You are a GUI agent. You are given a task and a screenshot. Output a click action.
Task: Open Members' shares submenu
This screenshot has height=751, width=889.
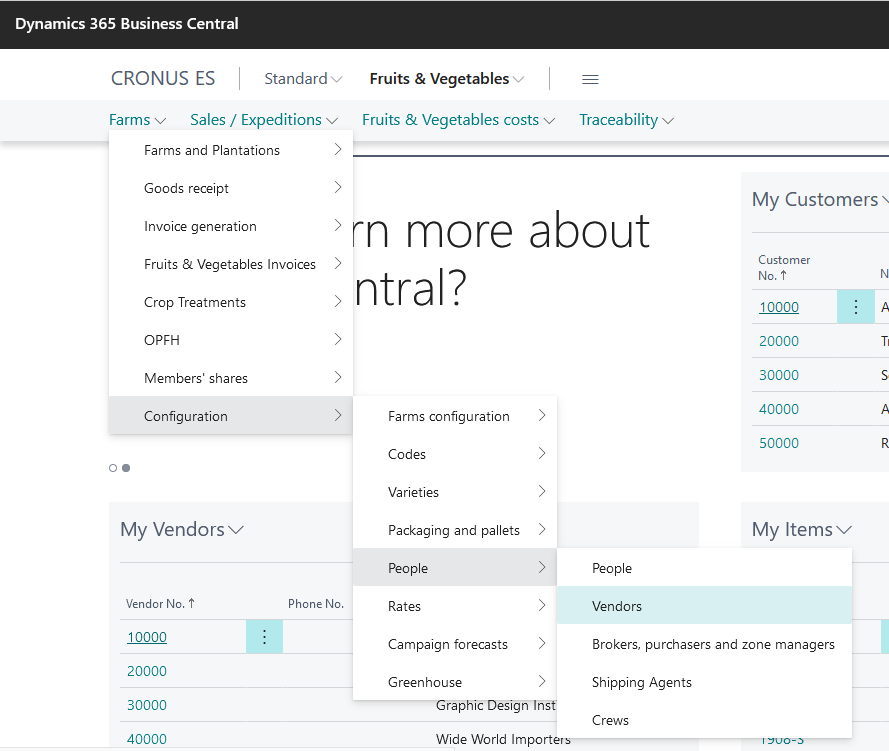point(231,378)
